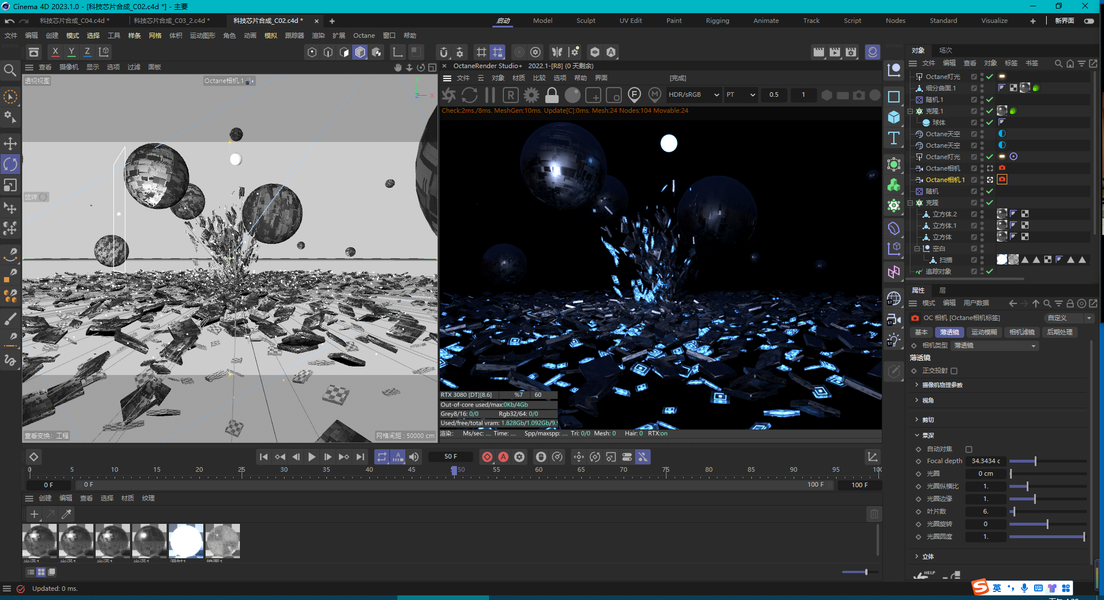Toggle the green checkmark of 追踪对象

coord(989,271)
